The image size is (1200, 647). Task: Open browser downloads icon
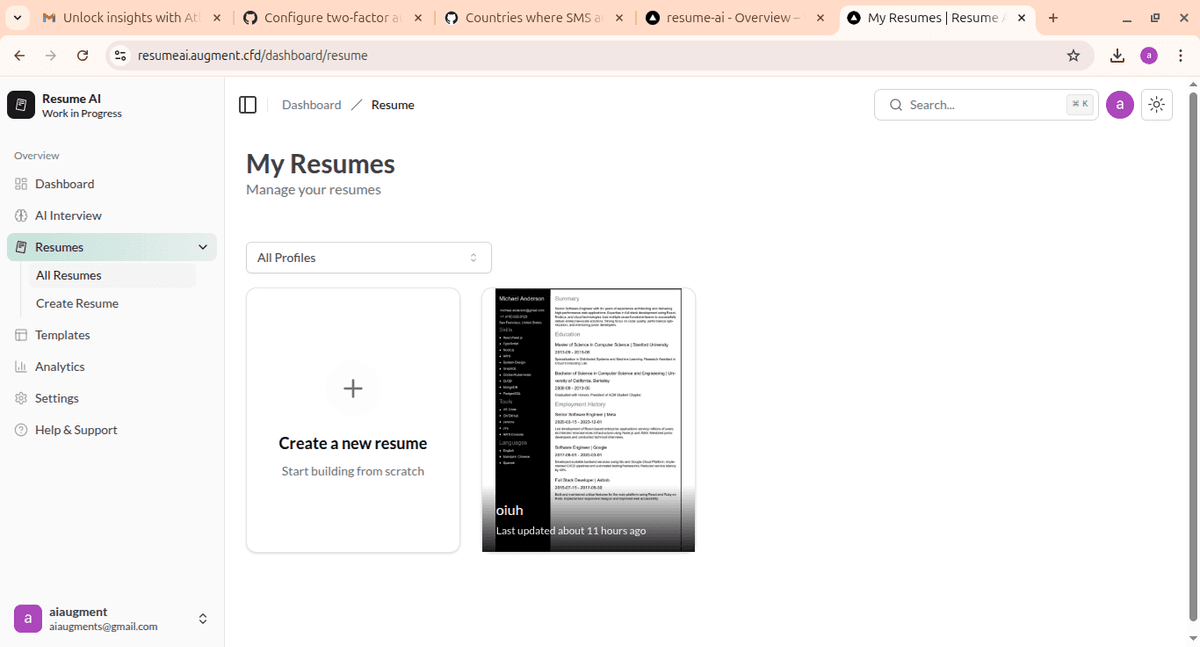tap(1117, 56)
